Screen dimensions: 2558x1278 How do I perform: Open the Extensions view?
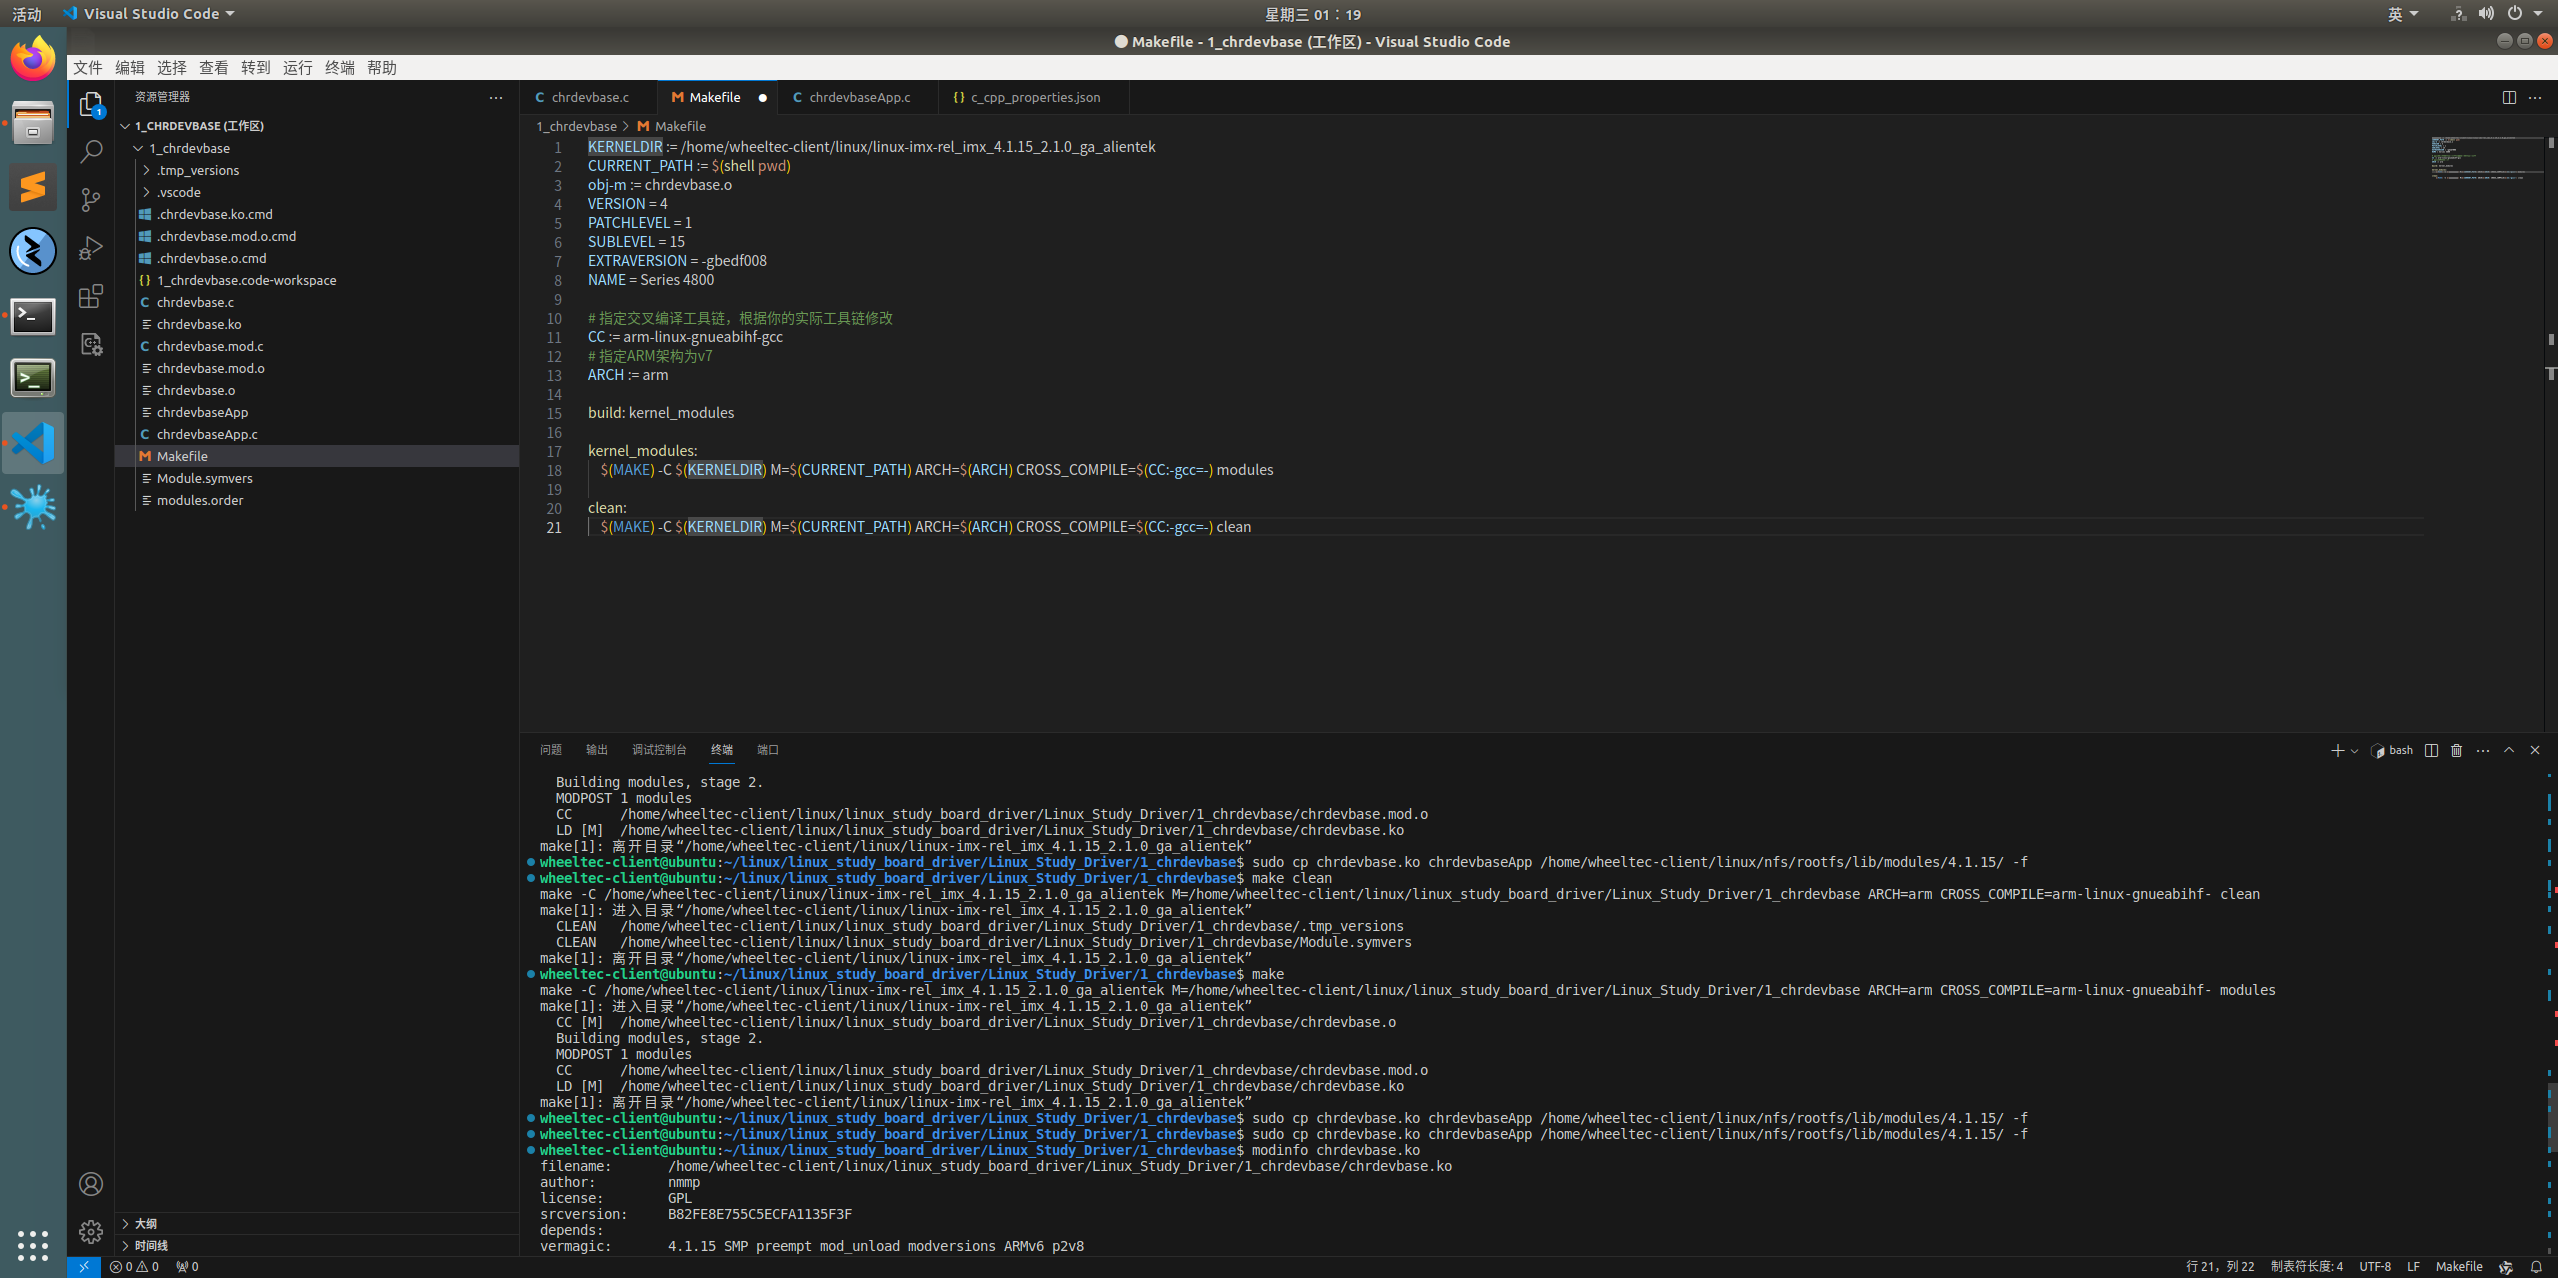click(x=90, y=296)
